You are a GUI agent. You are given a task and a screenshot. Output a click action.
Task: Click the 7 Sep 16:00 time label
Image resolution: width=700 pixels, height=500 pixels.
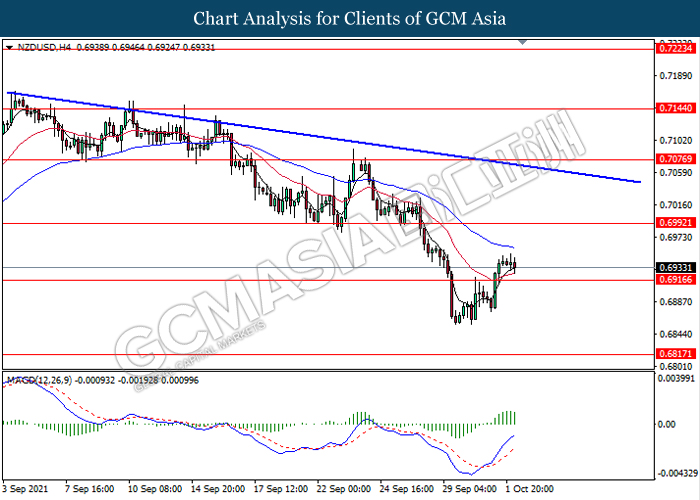tap(89, 489)
